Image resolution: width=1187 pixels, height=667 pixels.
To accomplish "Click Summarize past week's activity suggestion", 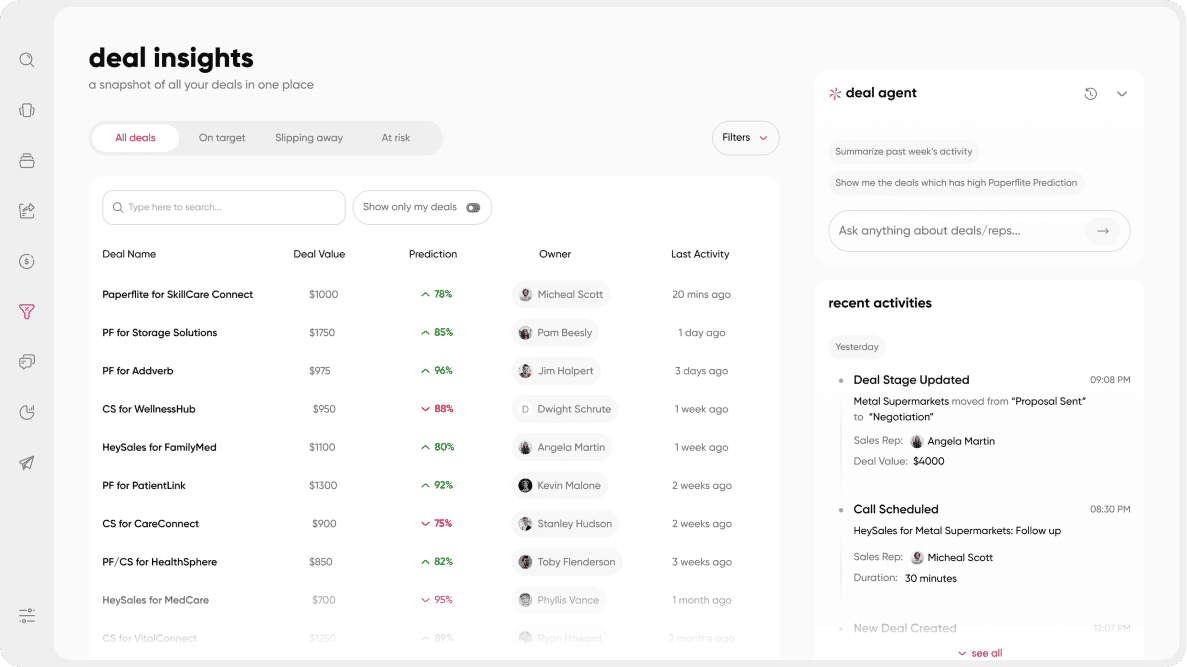I will [x=903, y=151].
